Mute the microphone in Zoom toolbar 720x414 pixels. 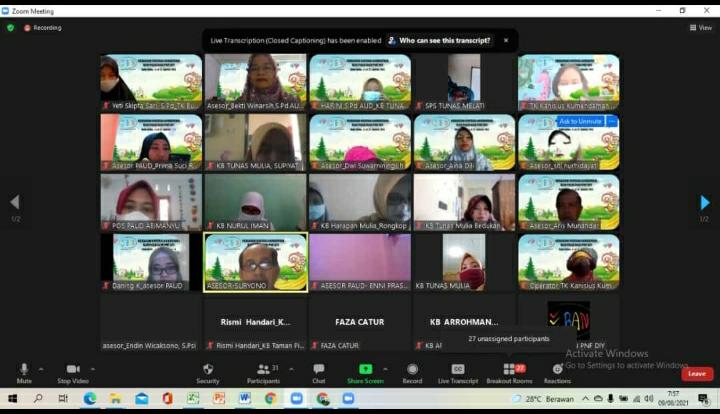(24, 371)
